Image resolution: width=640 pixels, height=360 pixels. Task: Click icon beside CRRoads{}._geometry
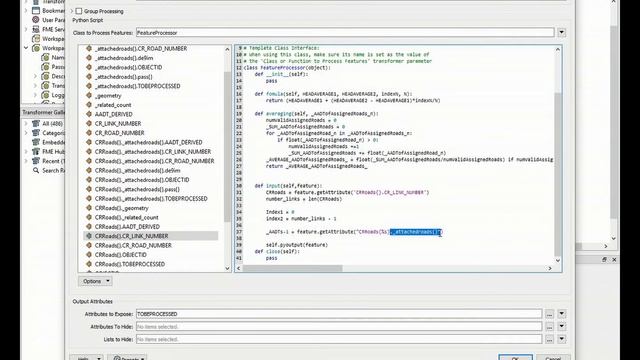89,208
